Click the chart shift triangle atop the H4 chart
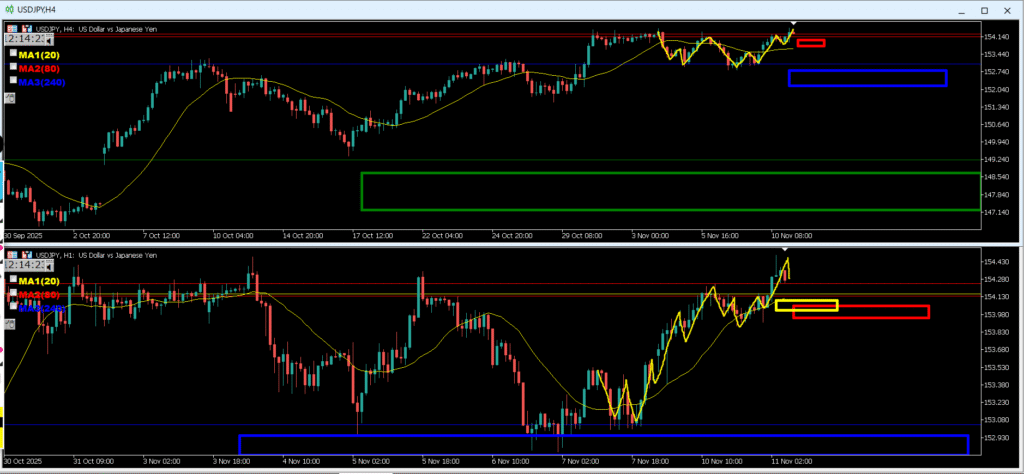Screen dimensions: 1024x474 (793, 22)
